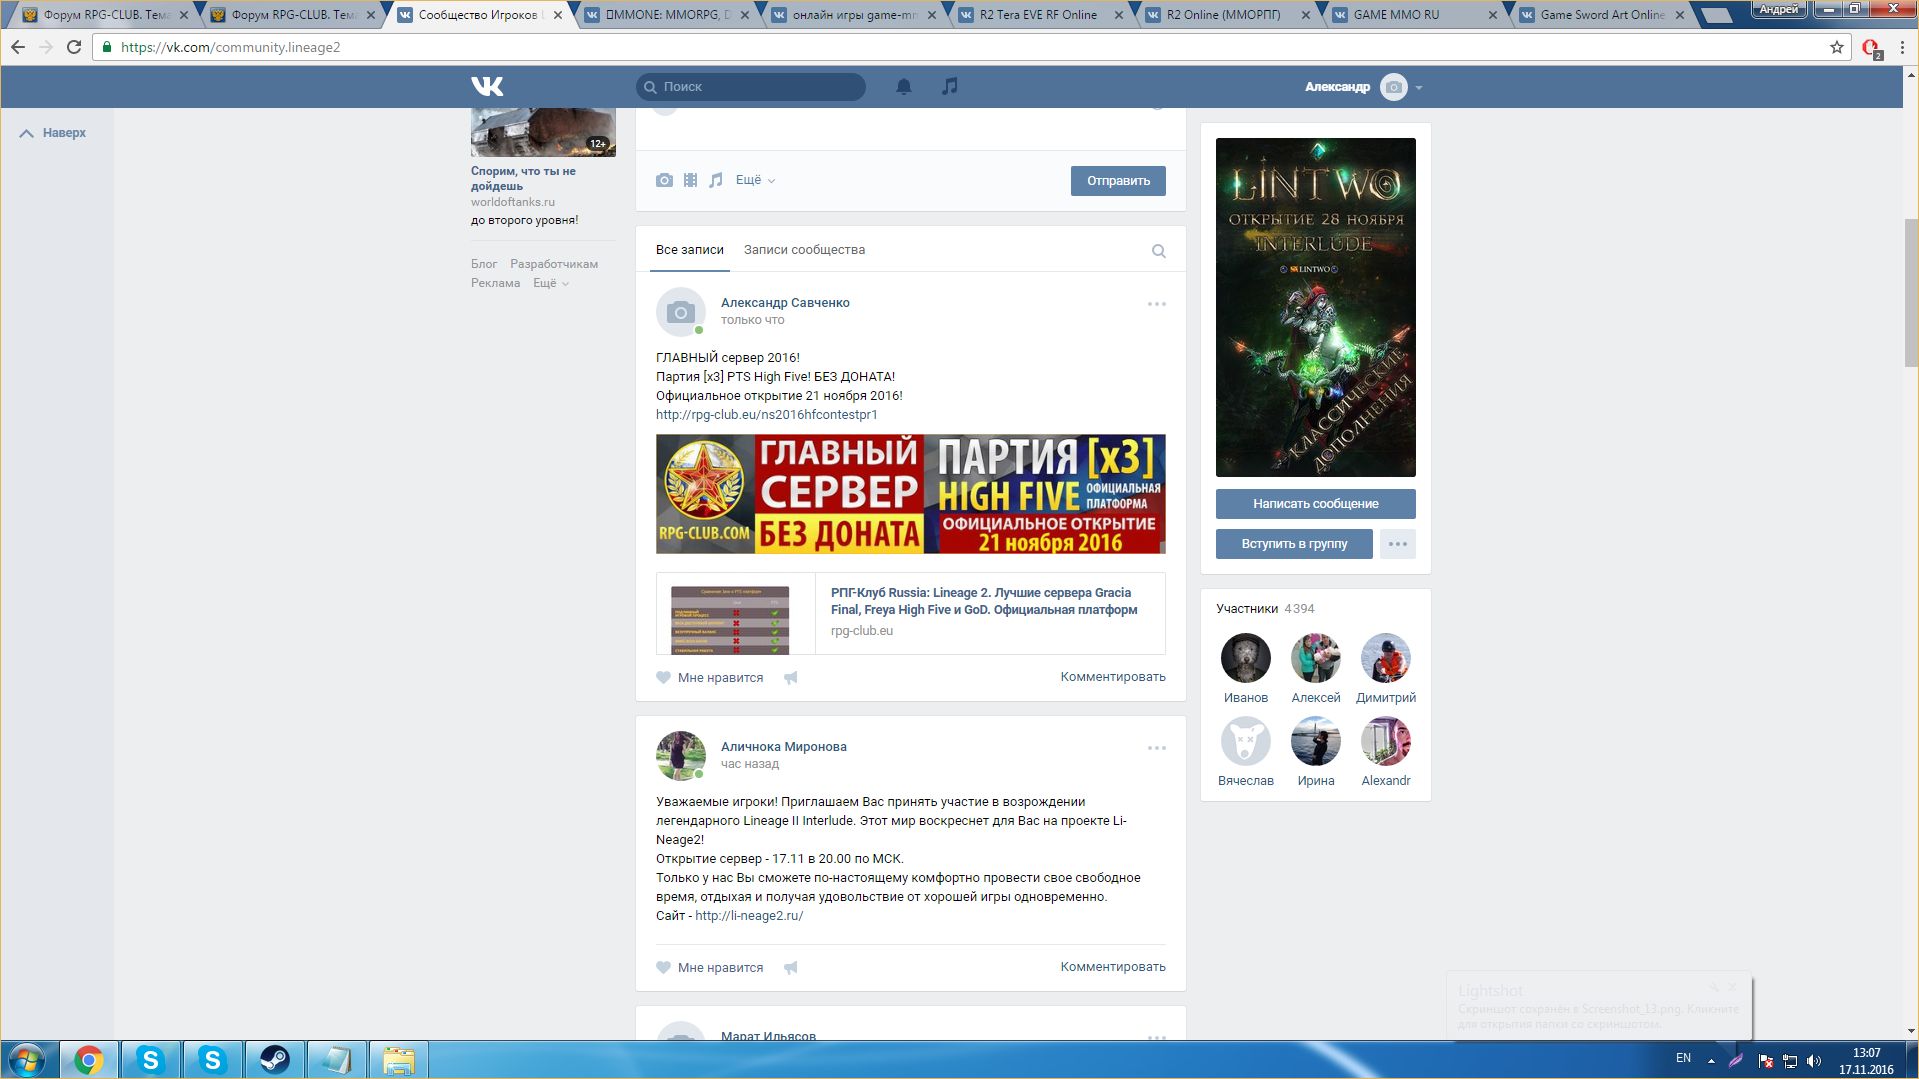The width and height of the screenshot is (1919, 1079).
Task: Open user profile photo in header
Action: (1393, 87)
